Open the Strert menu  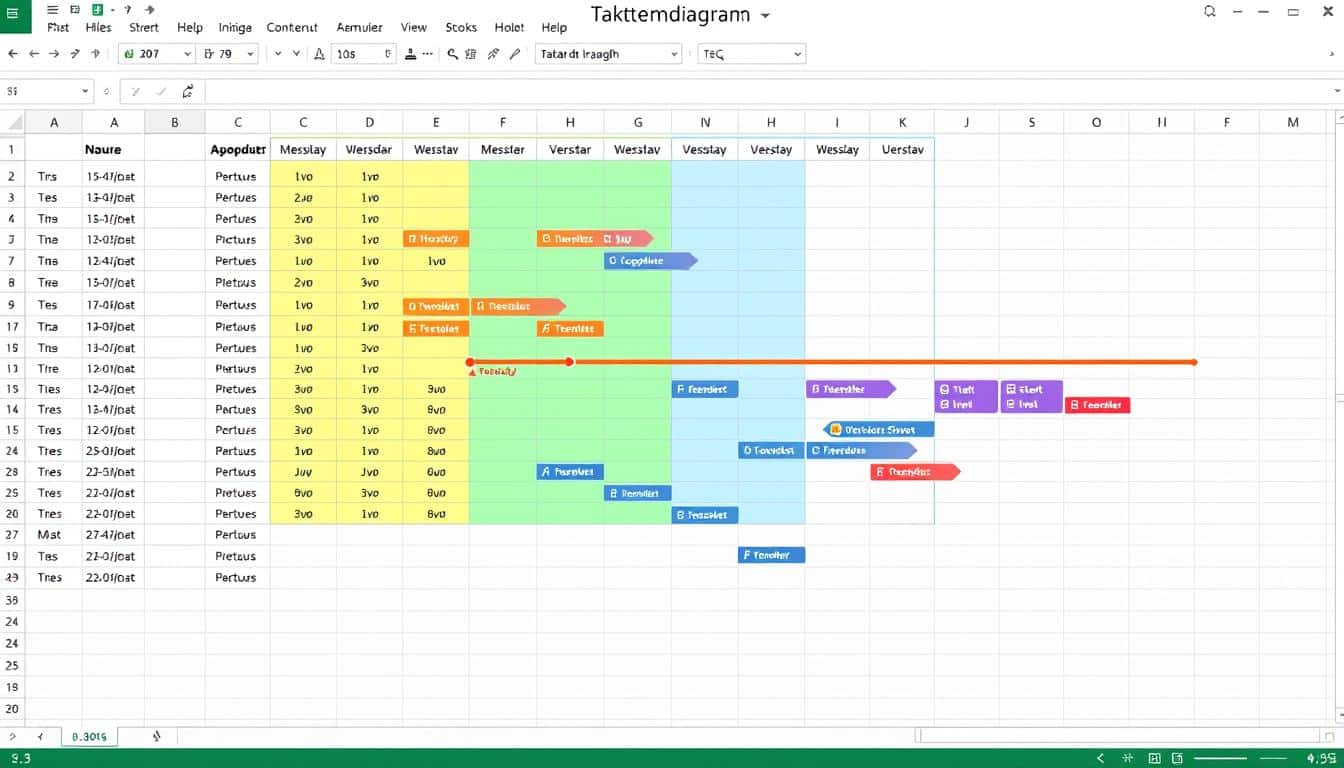(144, 27)
